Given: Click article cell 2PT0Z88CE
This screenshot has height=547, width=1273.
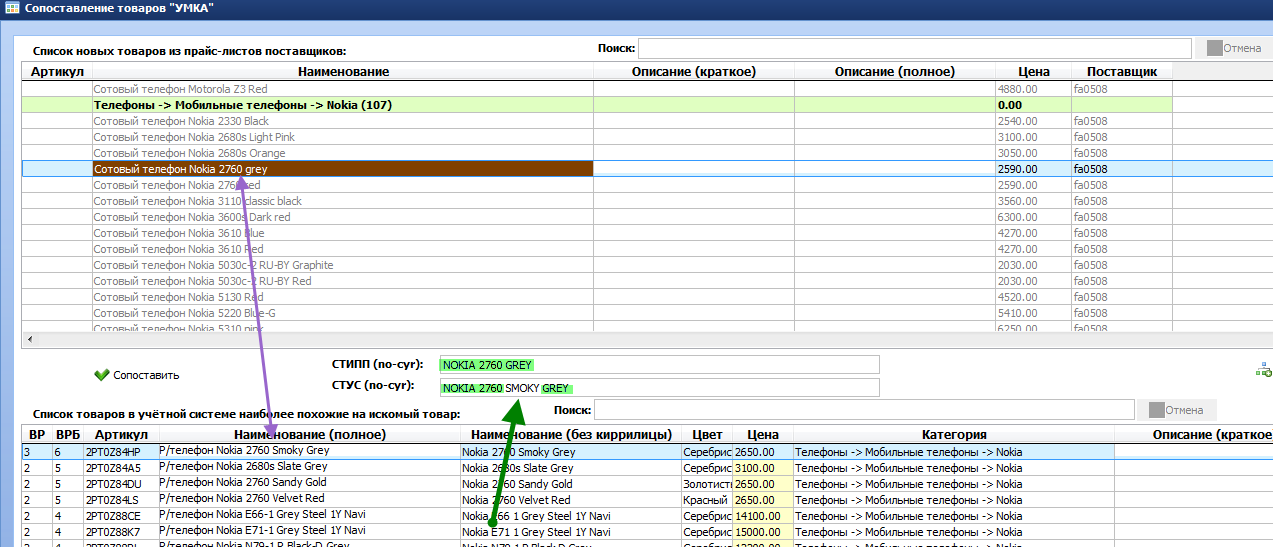Looking at the screenshot, I should pos(120,516).
